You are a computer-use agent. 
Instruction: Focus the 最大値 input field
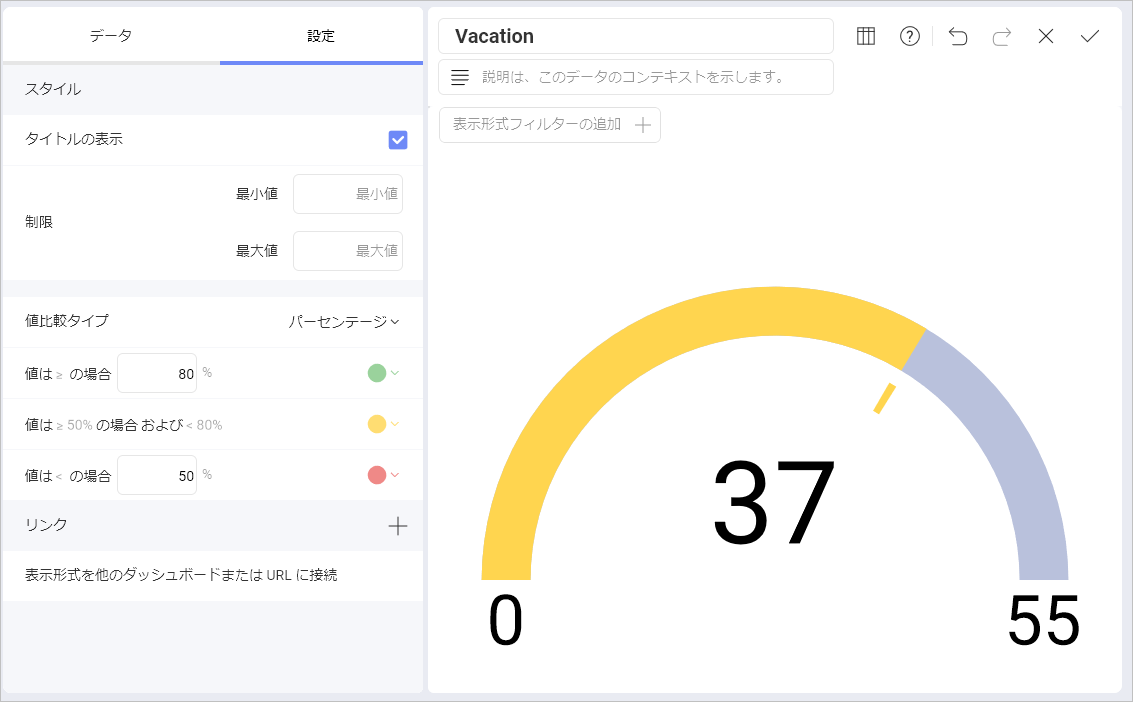point(348,251)
